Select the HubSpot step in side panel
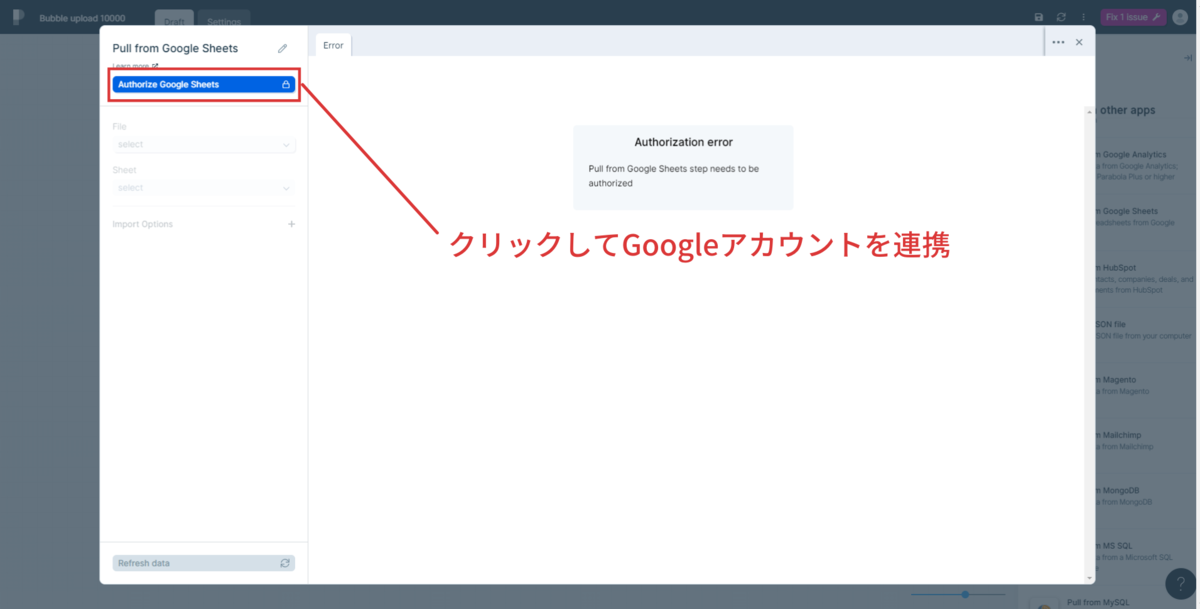The width and height of the screenshot is (1200, 609). pos(1145,278)
